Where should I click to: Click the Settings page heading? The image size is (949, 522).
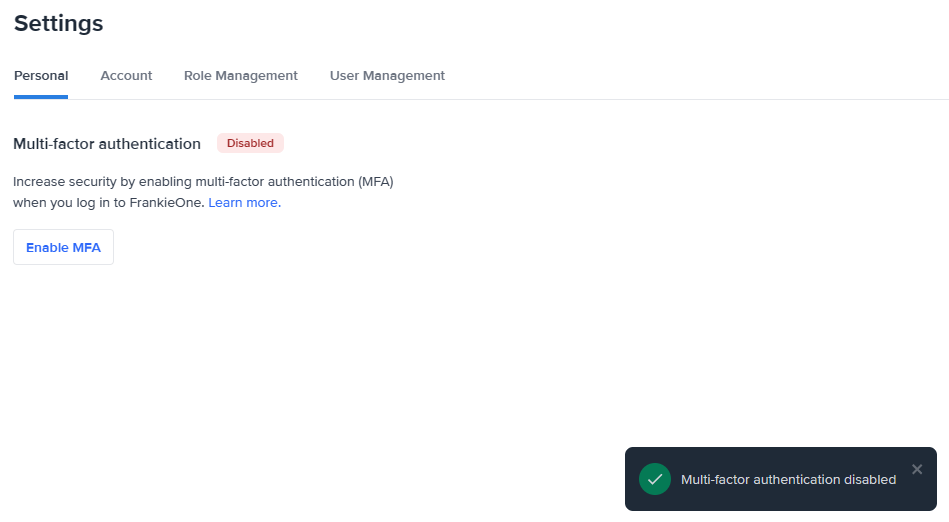click(58, 23)
